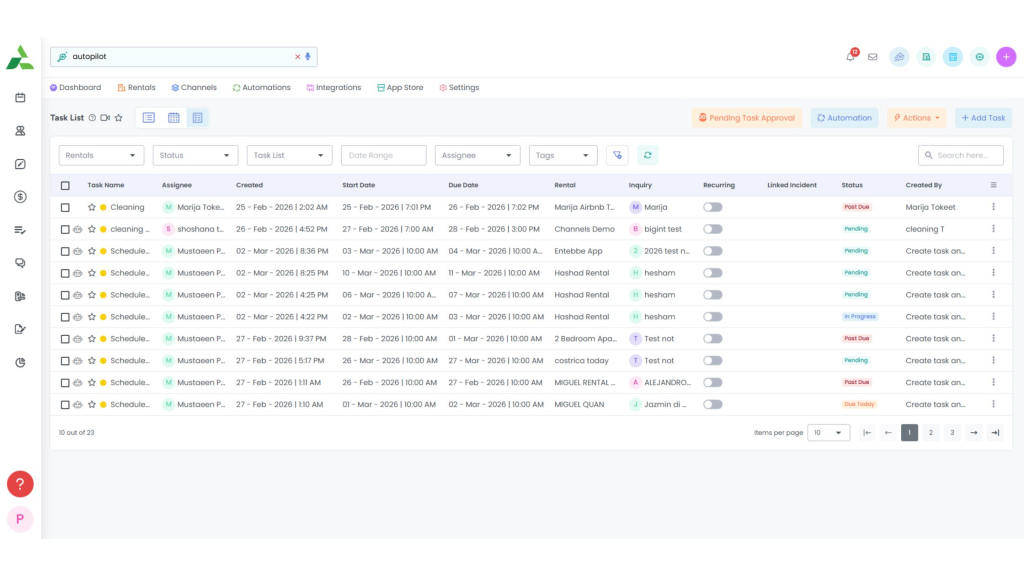Image resolution: width=1024 pixels, height=576 pixels.
Task: Check the Channels Demo row checkbox
Action: pyautogui.click(x=65, y=229)
